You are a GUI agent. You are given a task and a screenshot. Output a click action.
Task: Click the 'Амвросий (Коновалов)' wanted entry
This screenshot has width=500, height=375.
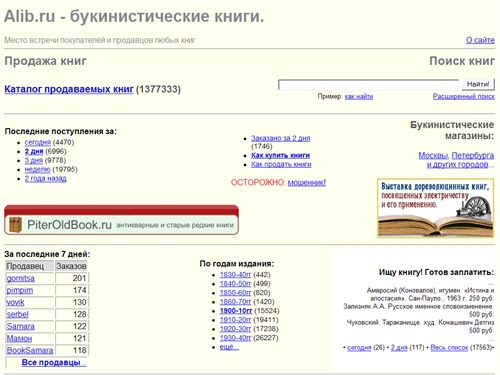[430, 294]
